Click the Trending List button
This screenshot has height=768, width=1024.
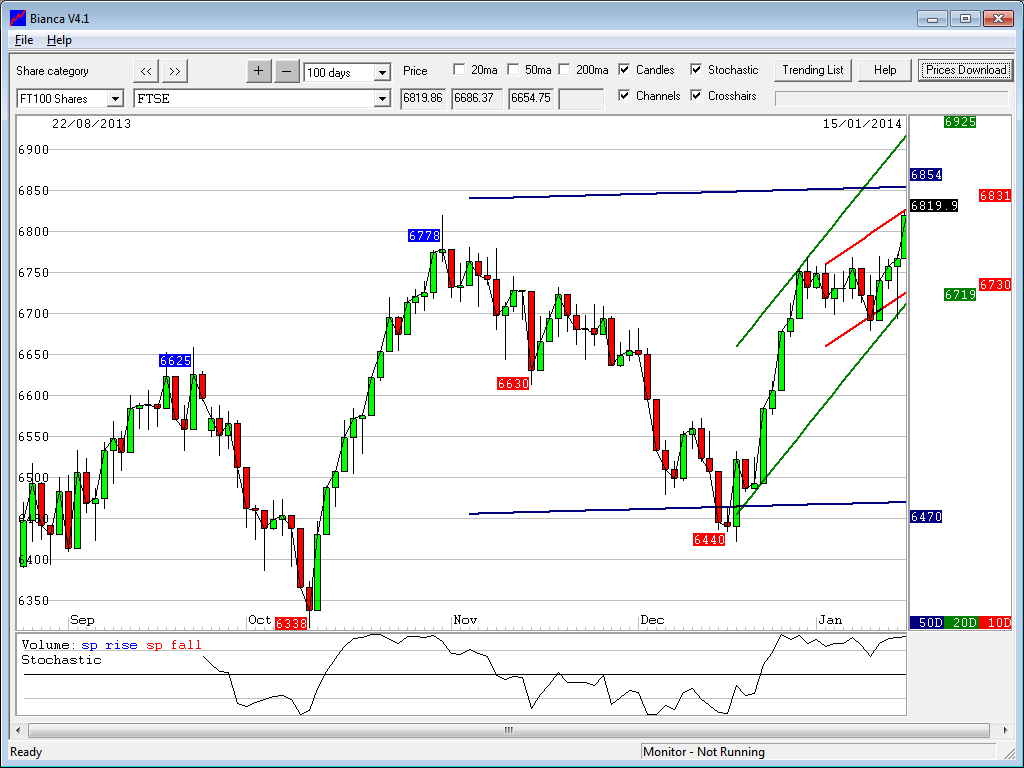(x=812, y=70)
